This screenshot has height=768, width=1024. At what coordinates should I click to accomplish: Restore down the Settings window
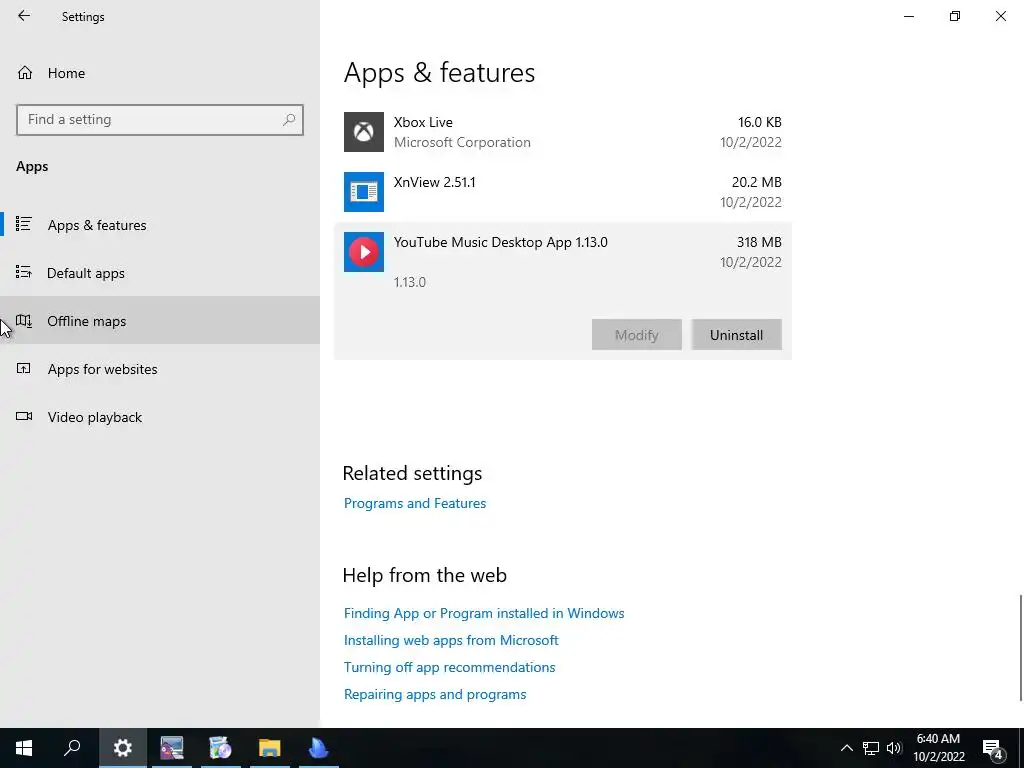tap(955, 16)
